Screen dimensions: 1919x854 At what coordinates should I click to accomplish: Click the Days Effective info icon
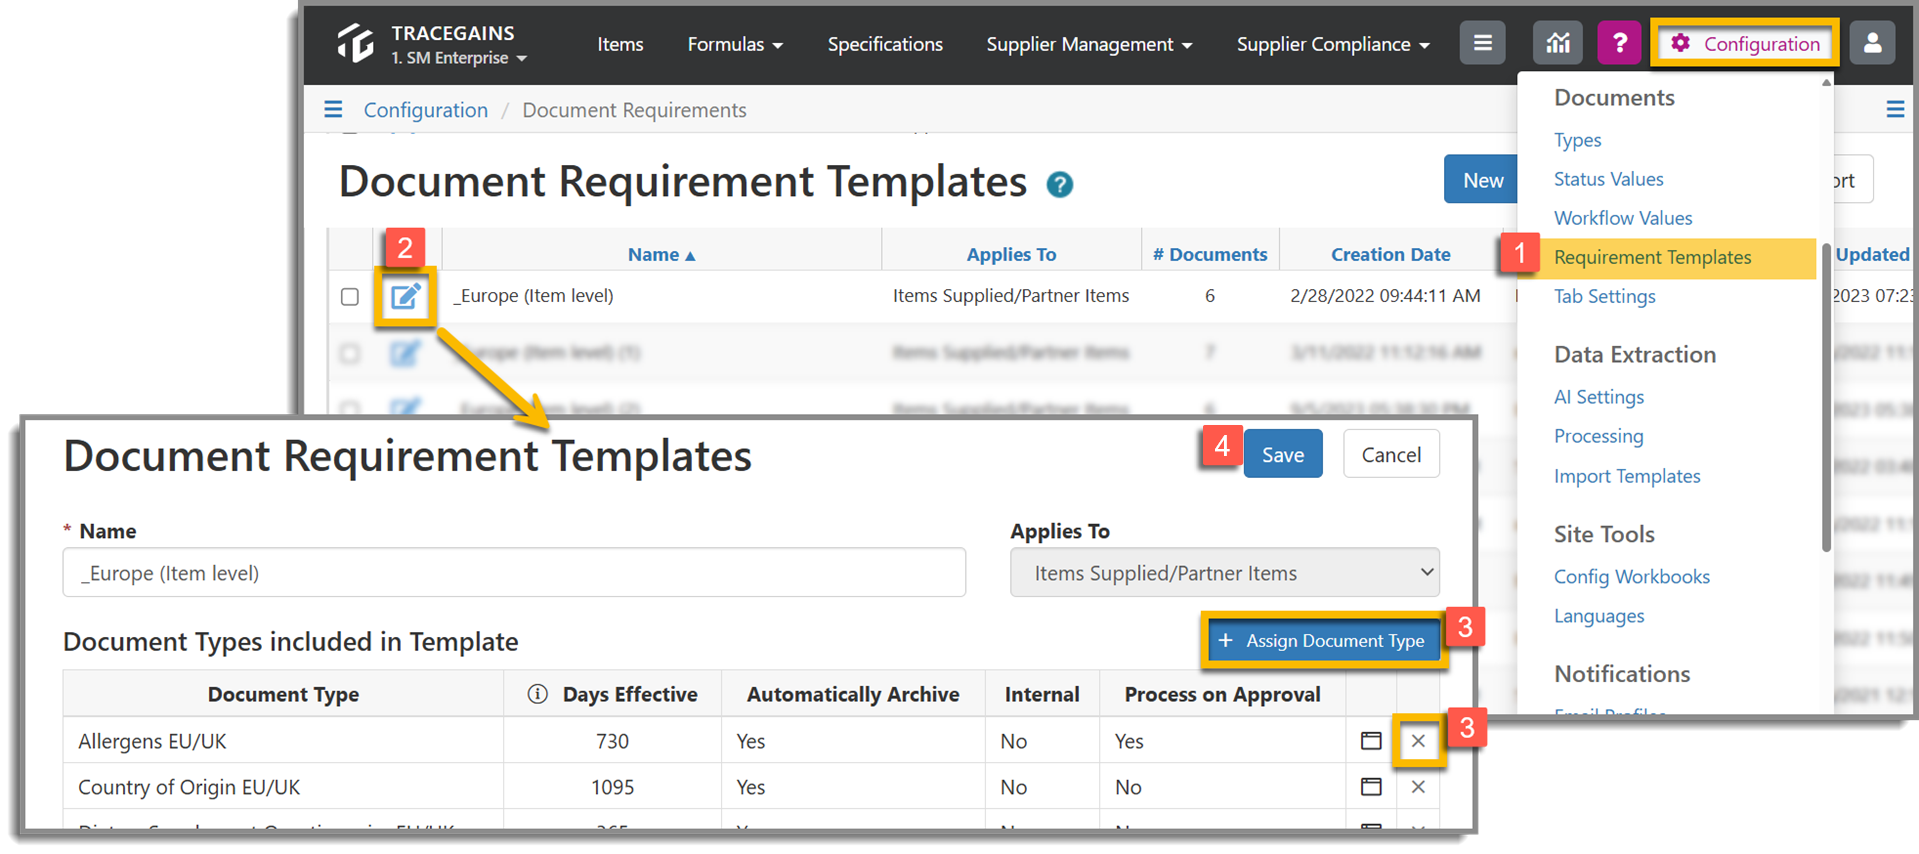click(537, 694)
